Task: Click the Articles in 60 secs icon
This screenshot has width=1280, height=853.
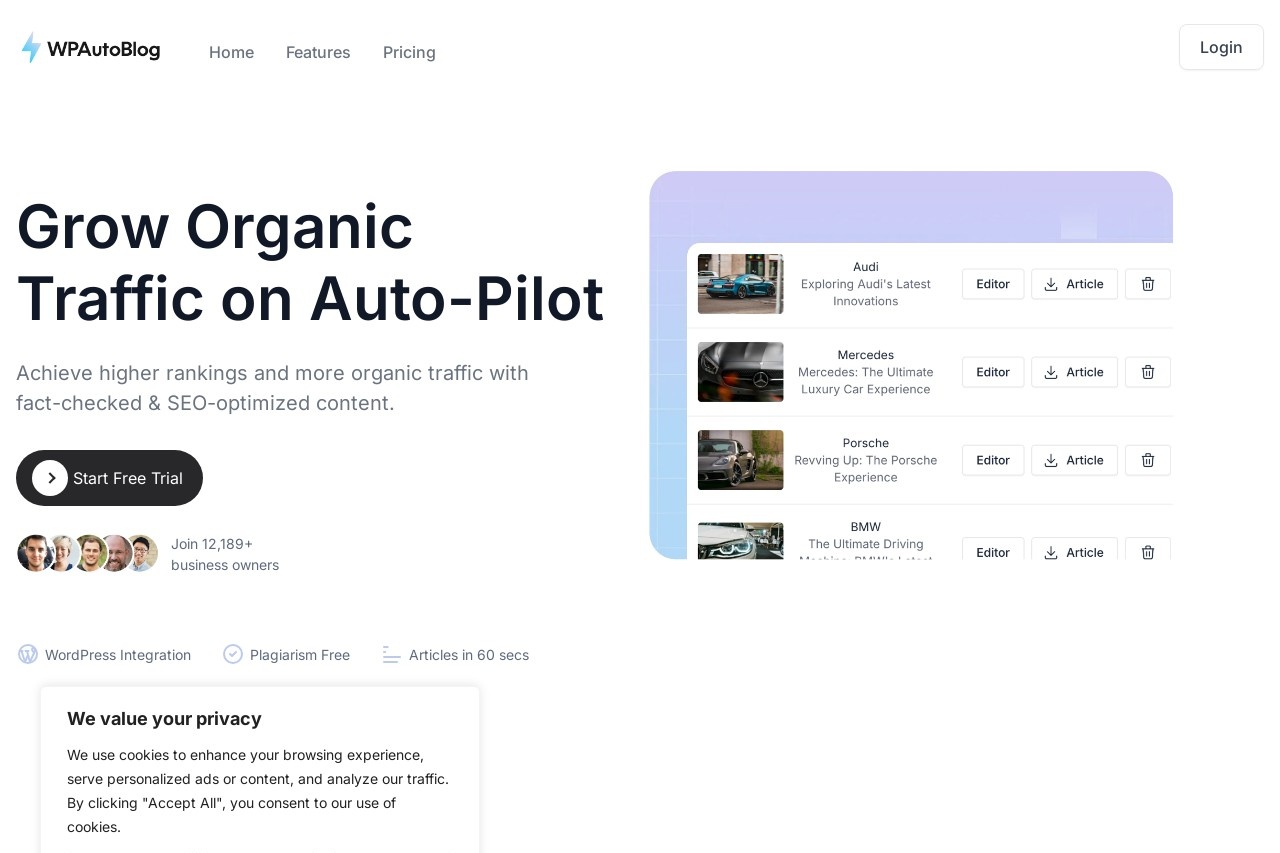Action: tap(391, 654)
